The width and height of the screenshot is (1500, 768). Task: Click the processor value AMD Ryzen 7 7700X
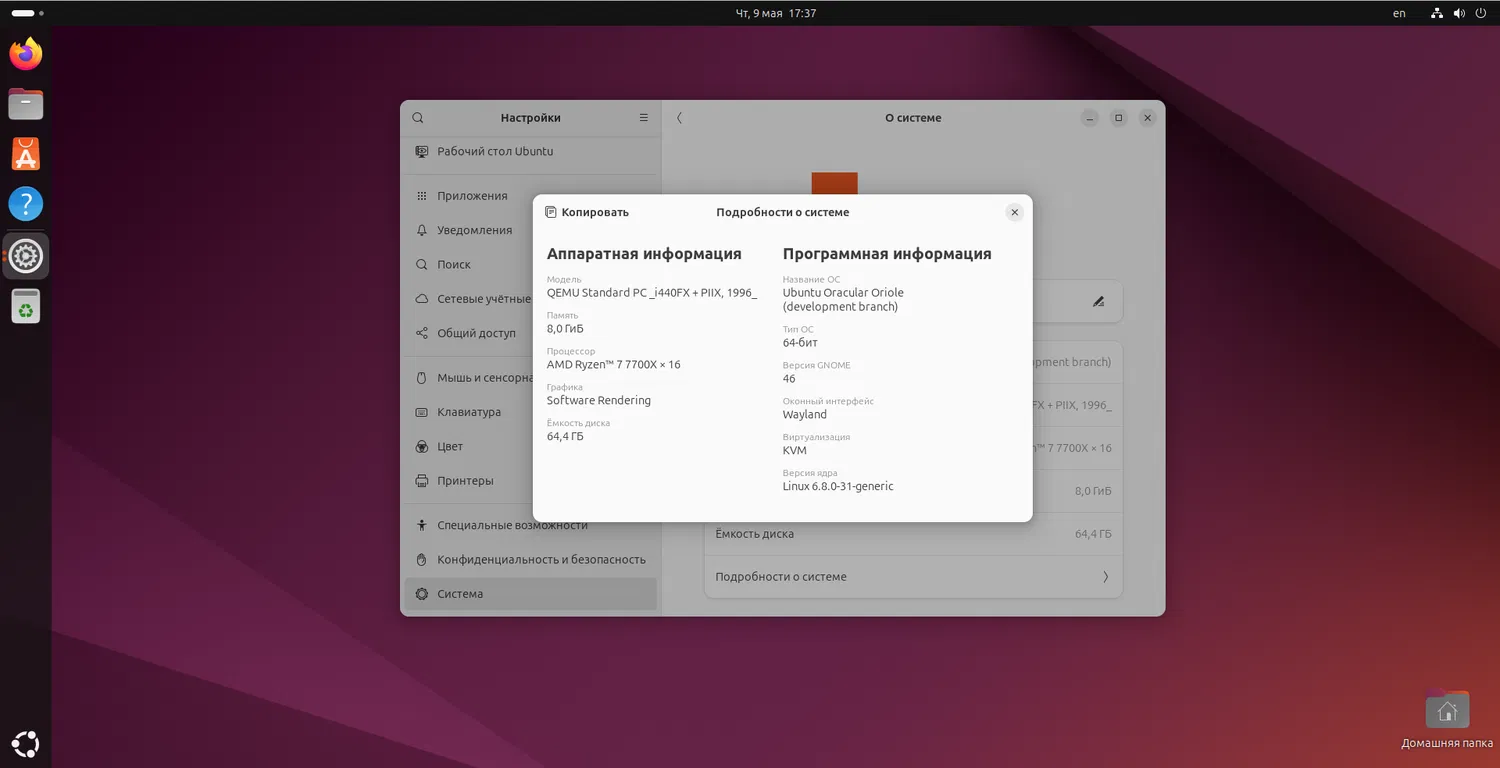tap(614, 365)
